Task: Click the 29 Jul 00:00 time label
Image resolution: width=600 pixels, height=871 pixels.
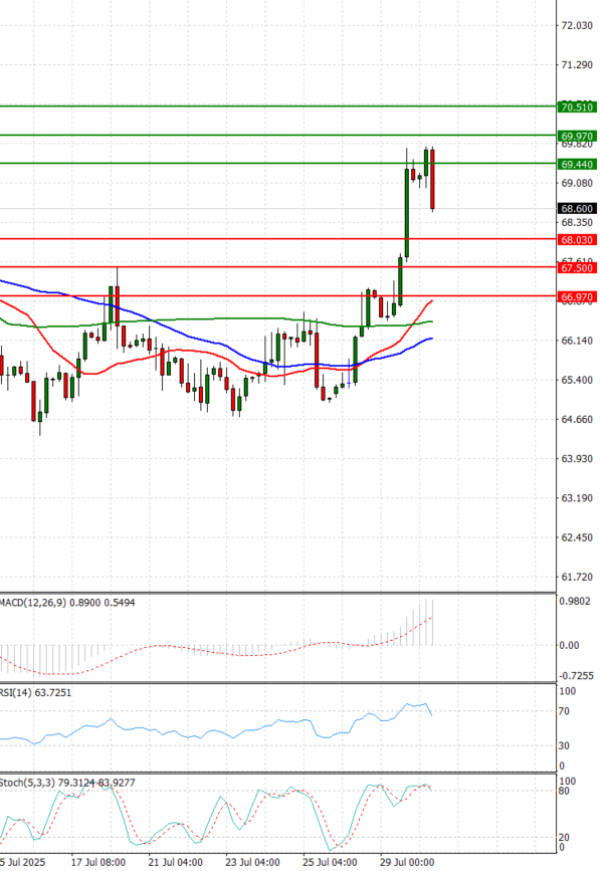Action: (407, 862)
